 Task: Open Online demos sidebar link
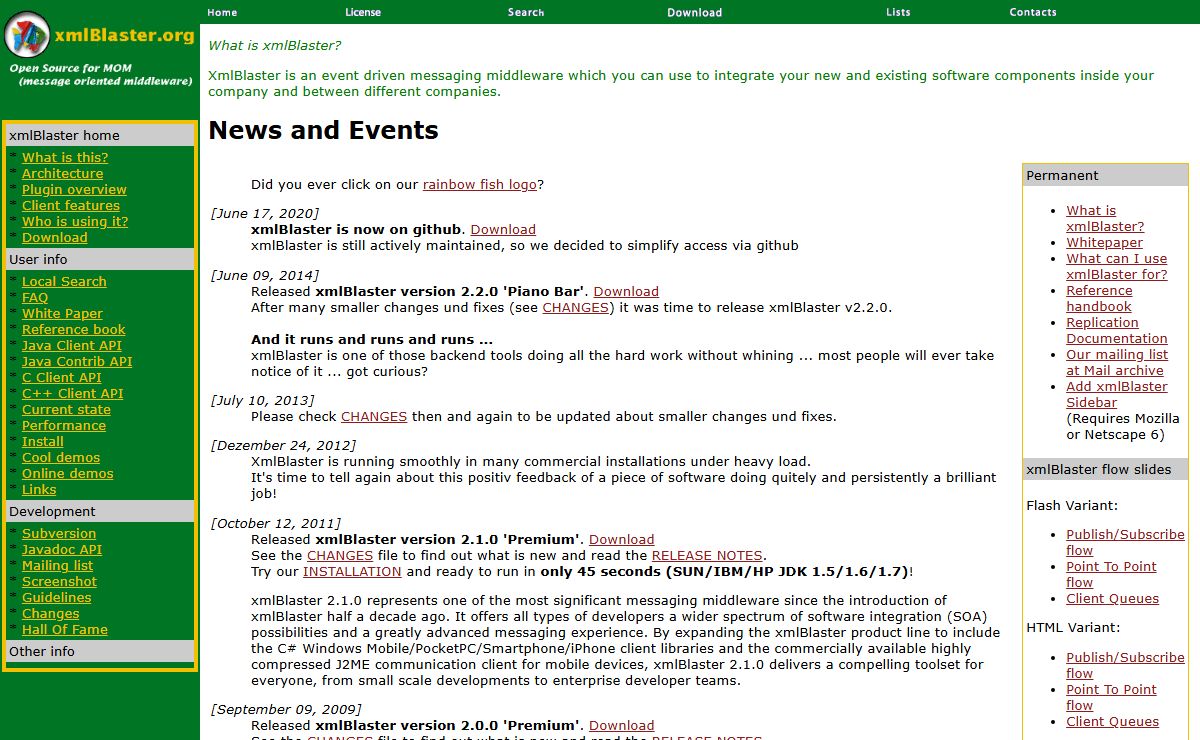click(68, 473)
